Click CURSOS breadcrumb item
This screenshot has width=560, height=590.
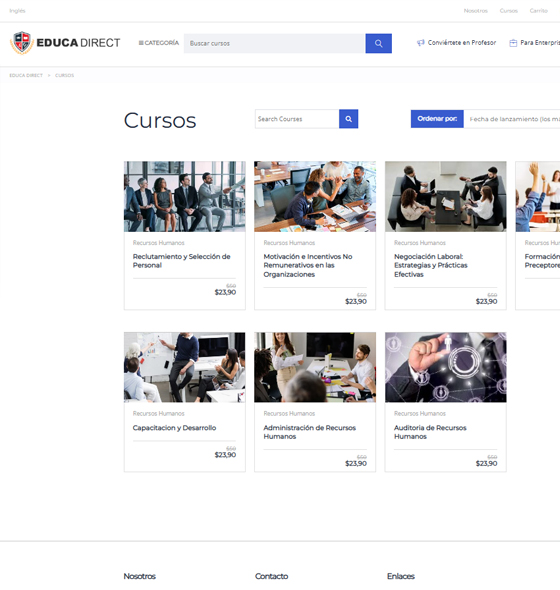point(64,75)
